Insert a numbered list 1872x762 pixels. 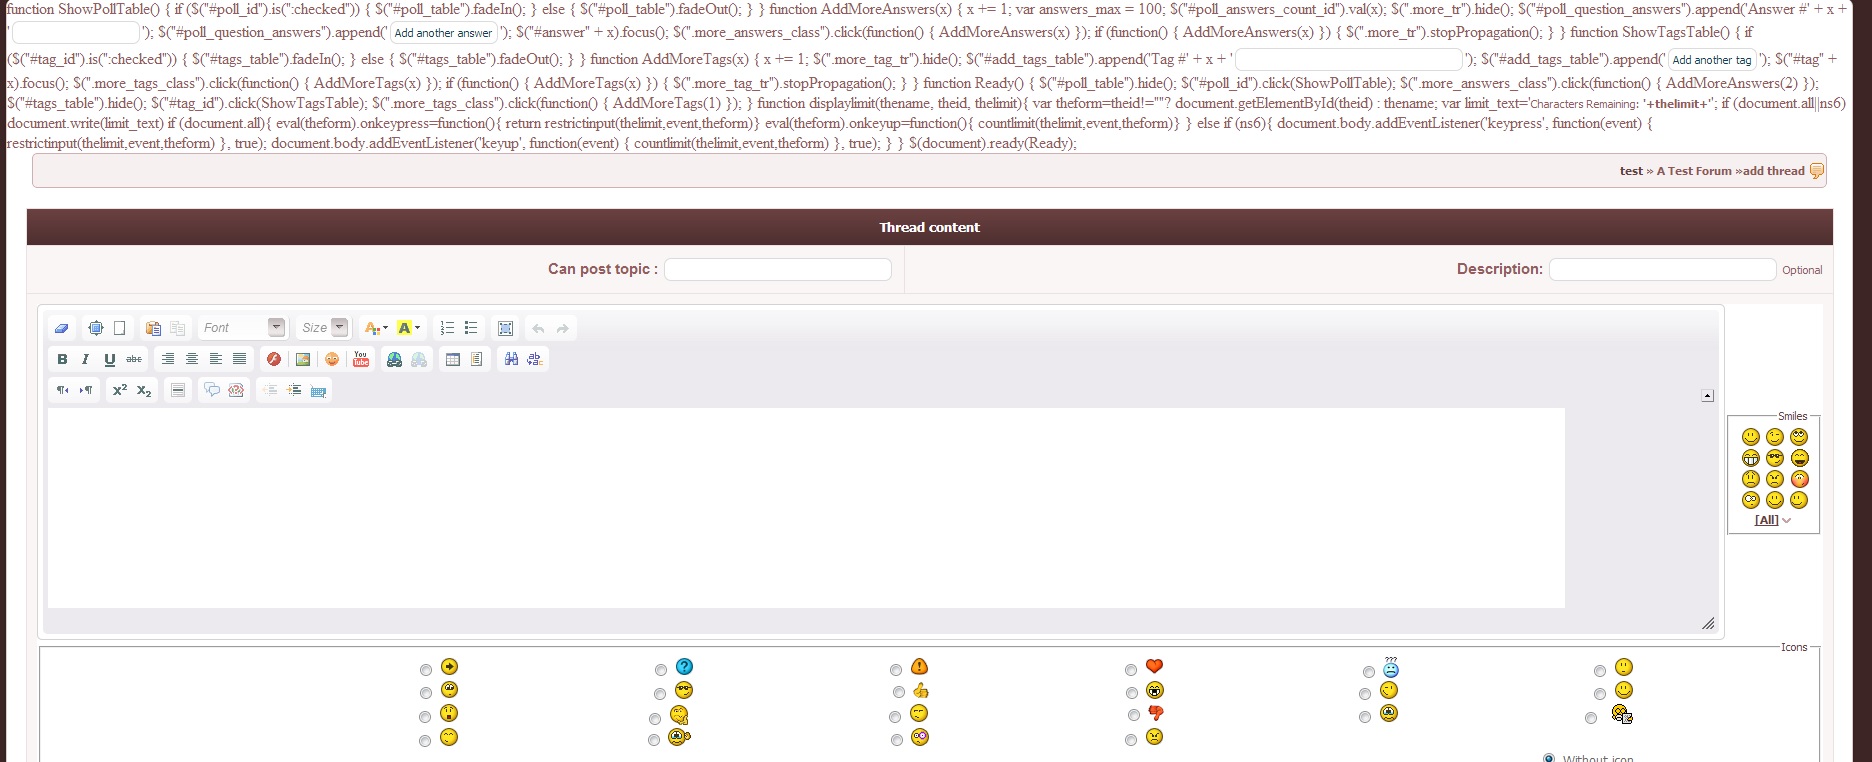[x=447, y=328]
